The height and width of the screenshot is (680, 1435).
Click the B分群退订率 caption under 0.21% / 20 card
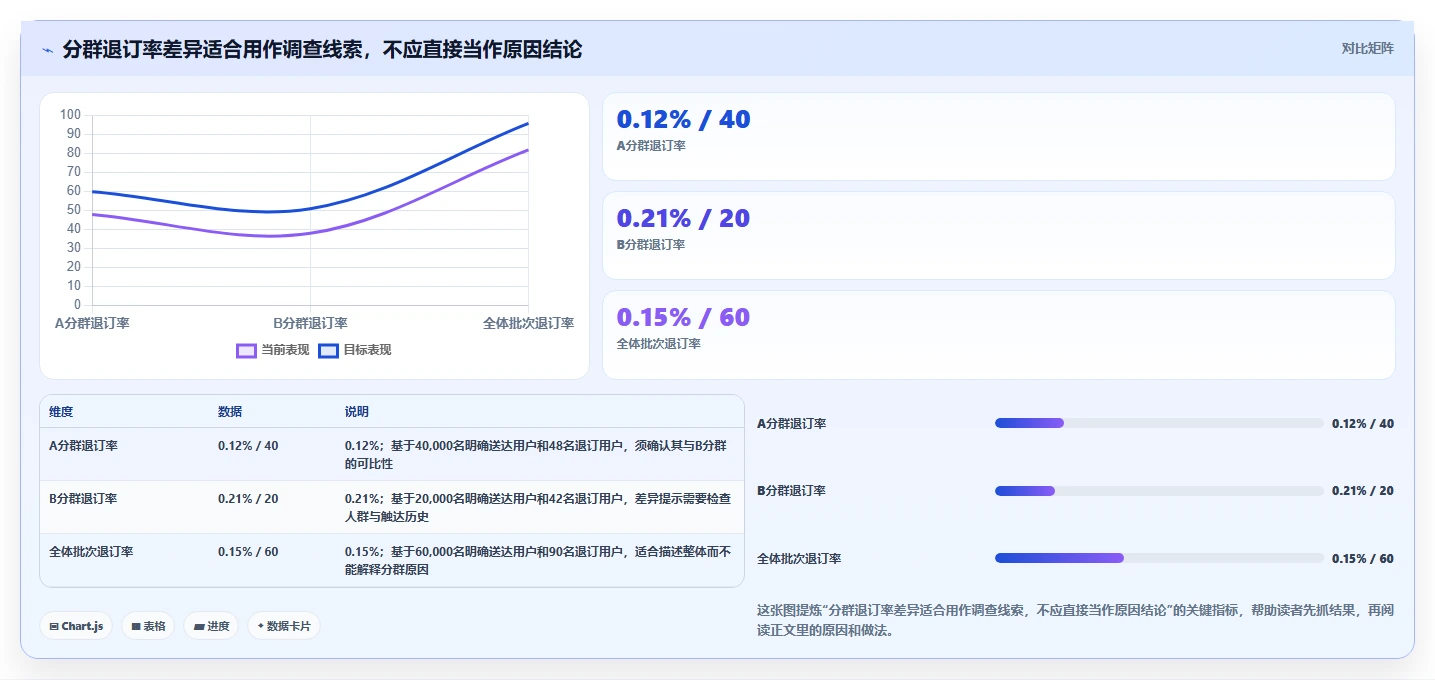tap(651, 245)
